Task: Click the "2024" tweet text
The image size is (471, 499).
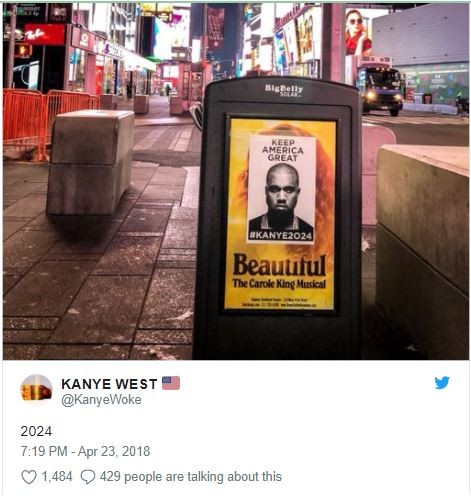Action: click(x=36, y=431)
